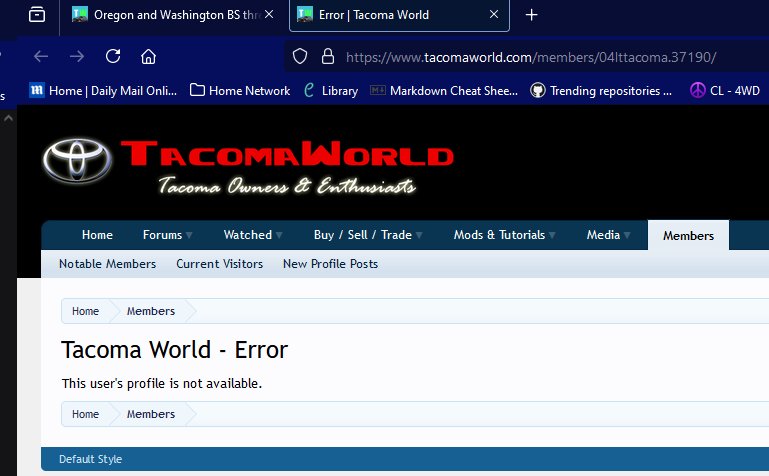
Task: Open the CL - 4WD bookmark
Action: click(725, 91)
